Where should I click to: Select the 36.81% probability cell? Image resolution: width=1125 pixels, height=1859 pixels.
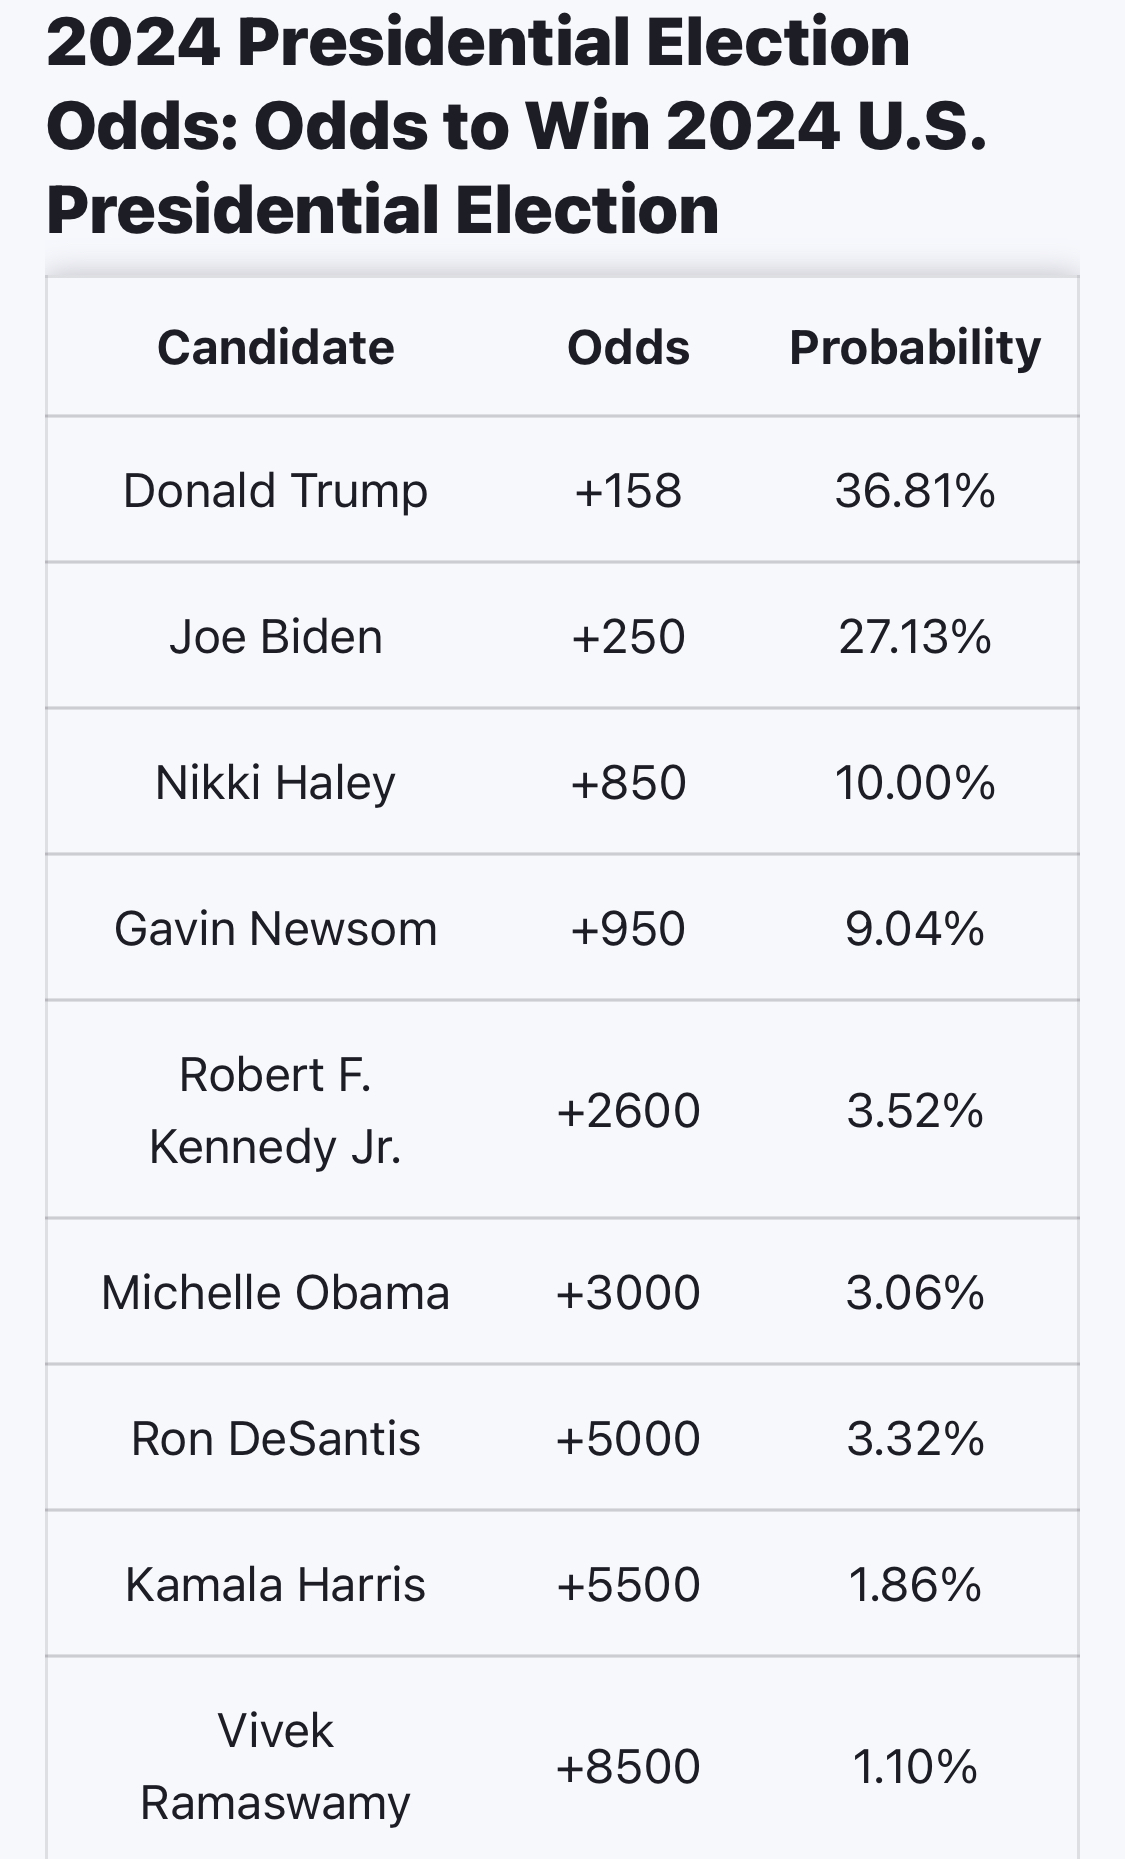pyautogui.click(x=915, y=491)
